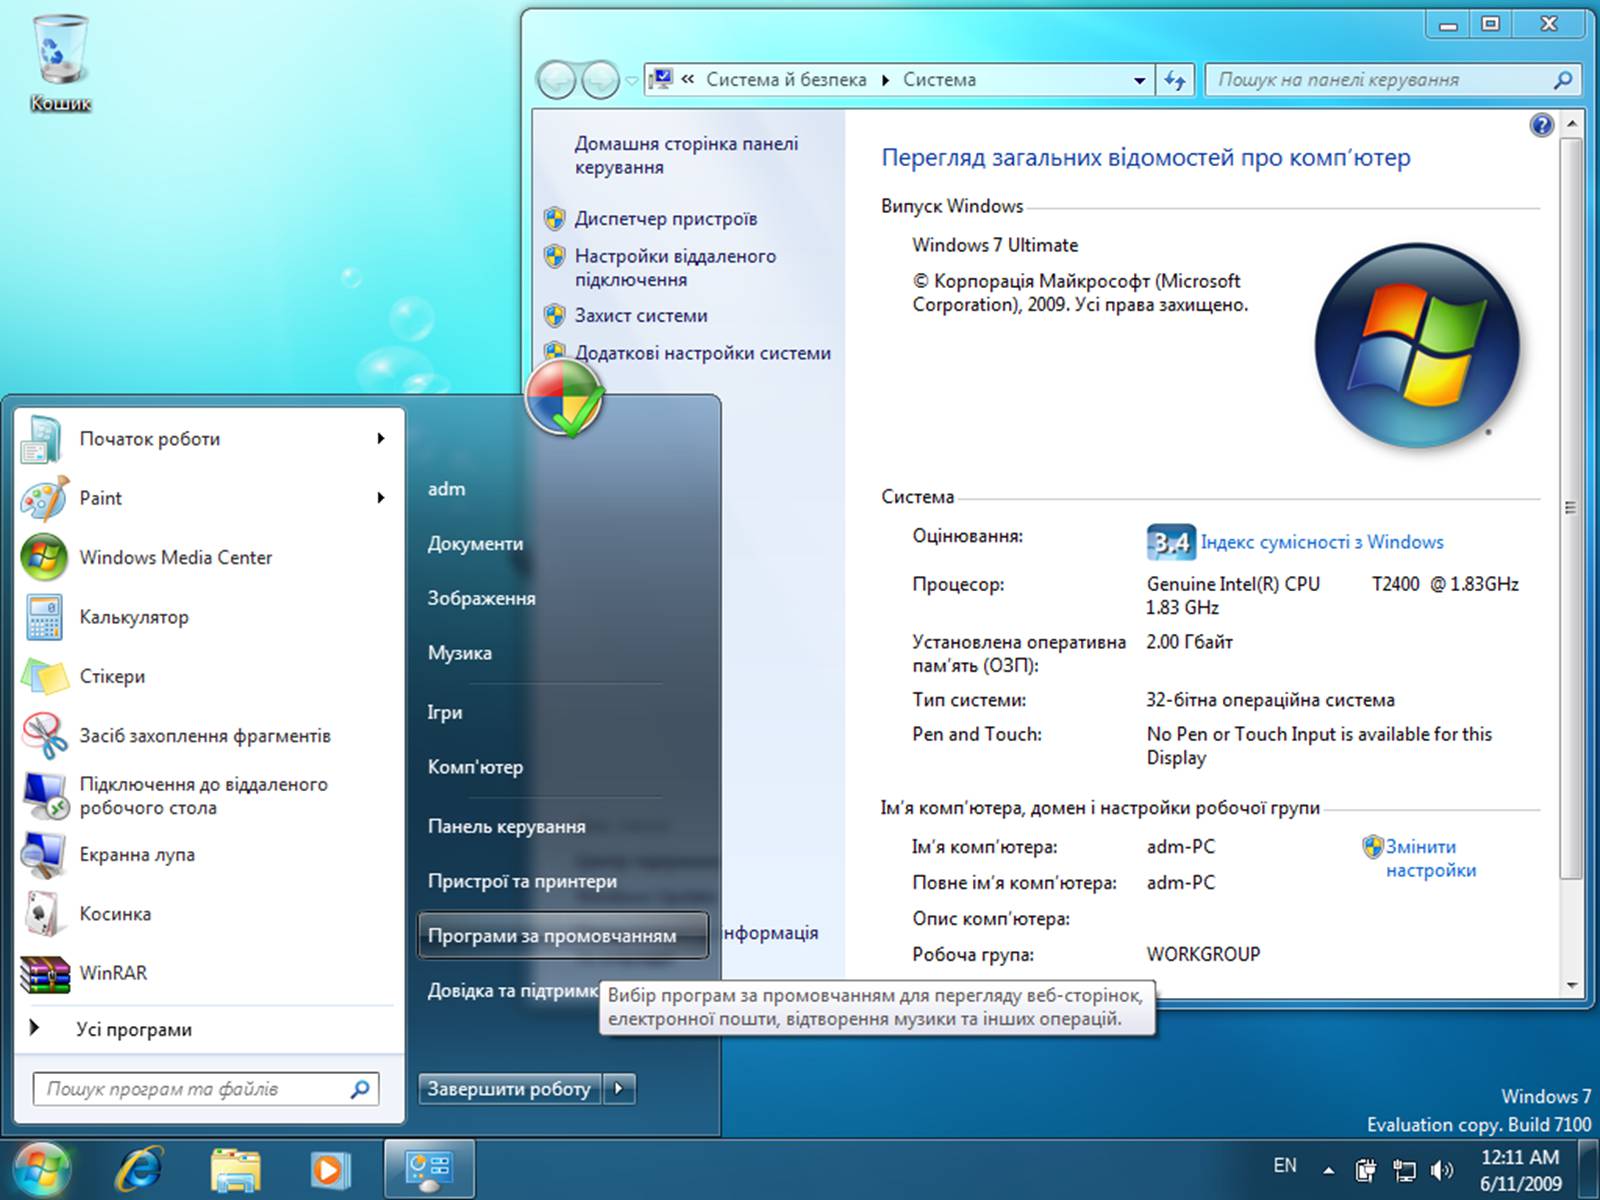Screen dimensions: 1600x1200
Task: Expand the Початок роботи jump list arrow
Action: click(x=381, y=438)
